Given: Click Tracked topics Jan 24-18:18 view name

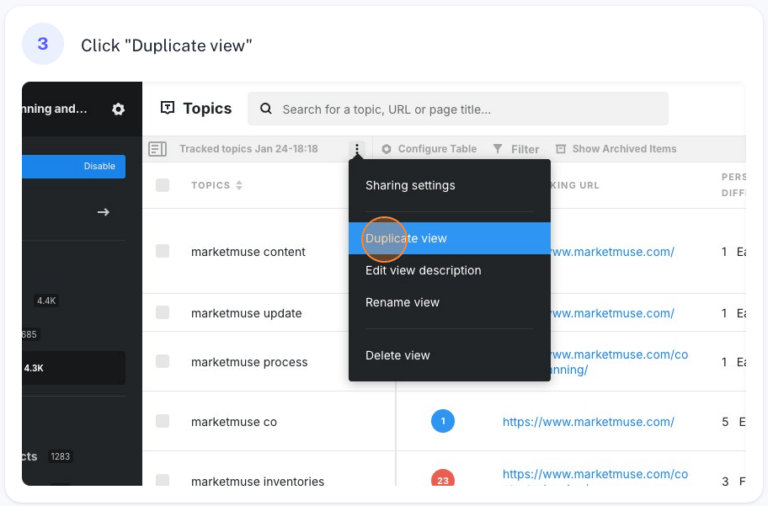Looking at the screenshot, I should [x=249, y=149].
